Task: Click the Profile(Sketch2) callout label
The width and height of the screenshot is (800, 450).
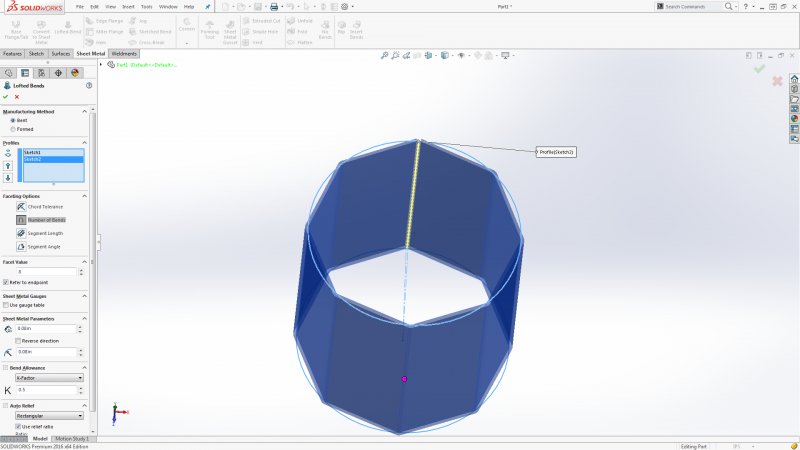Action: click(x=556, y=152)
